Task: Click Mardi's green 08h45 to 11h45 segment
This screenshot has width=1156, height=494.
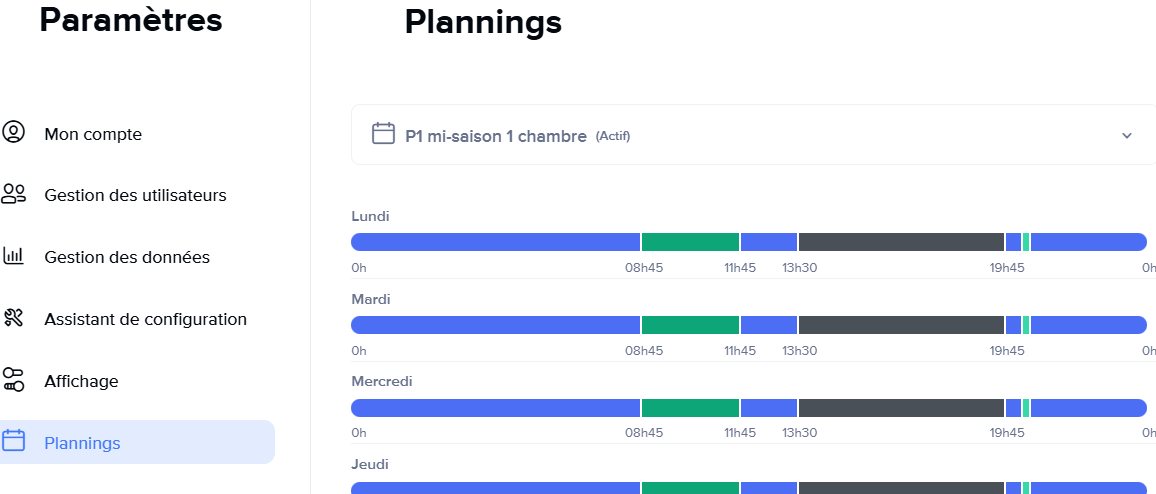Action: 690,325
